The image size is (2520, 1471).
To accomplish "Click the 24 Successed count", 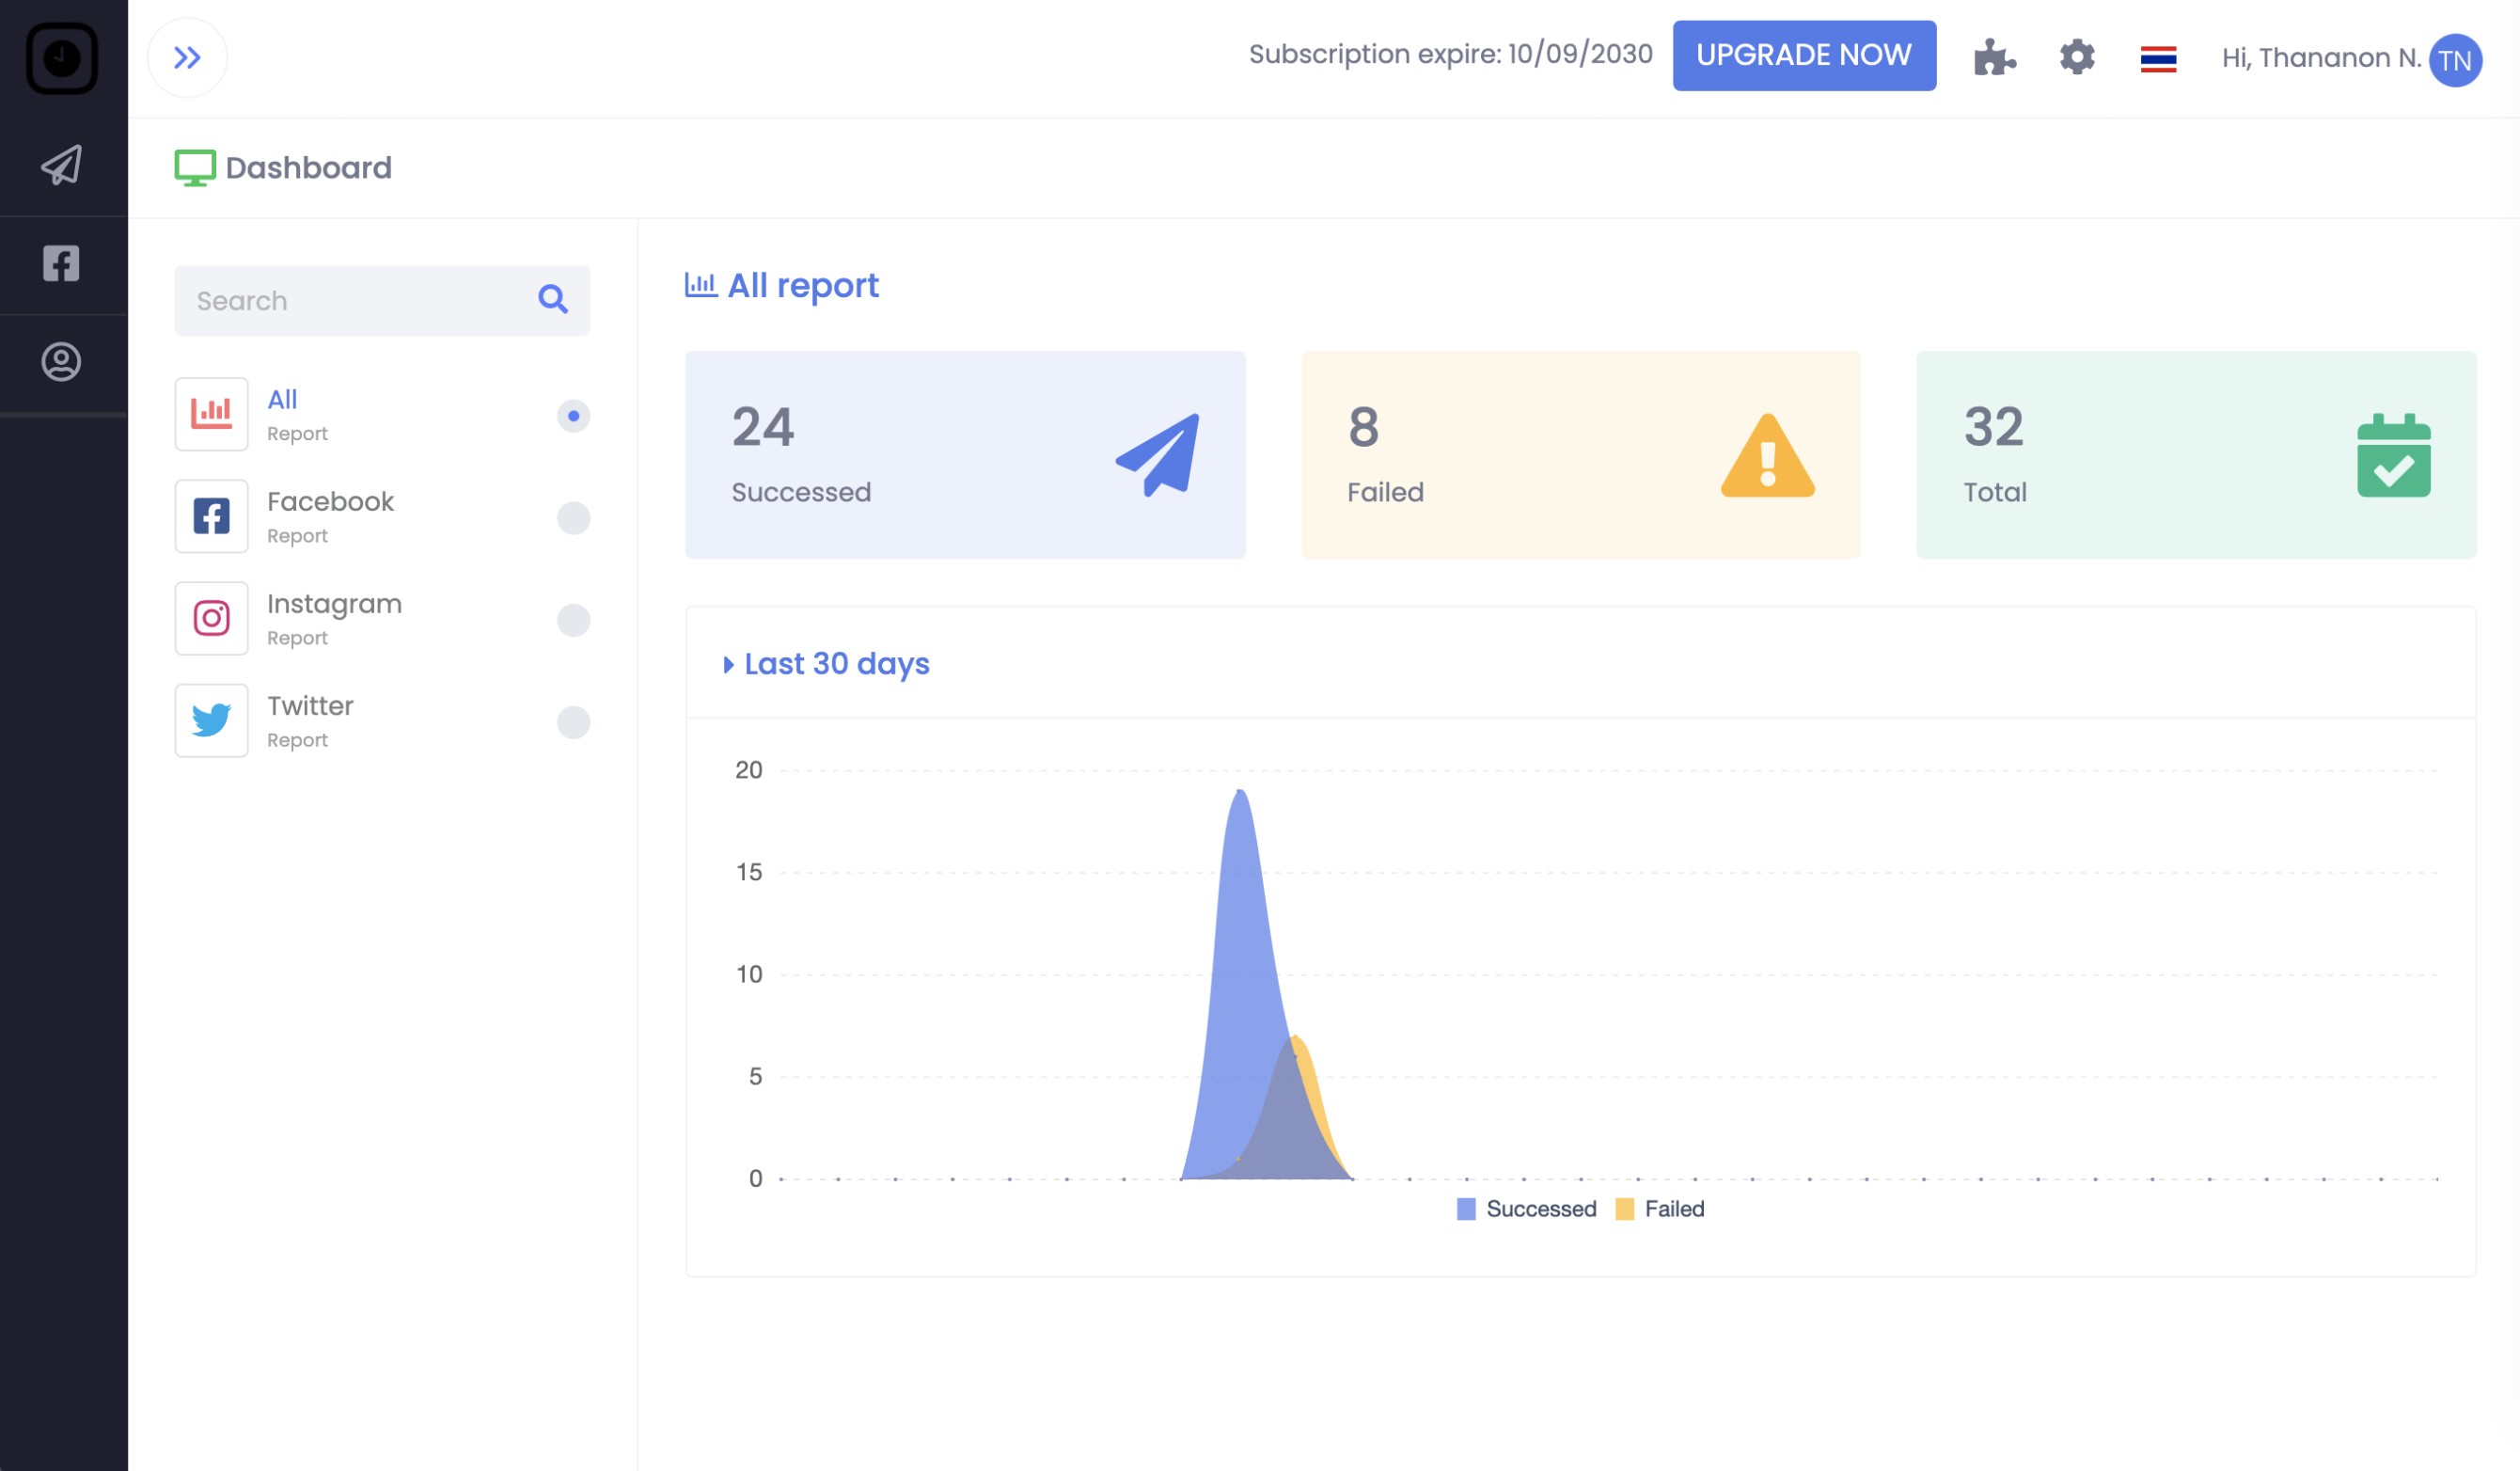I will coord(763,427).
